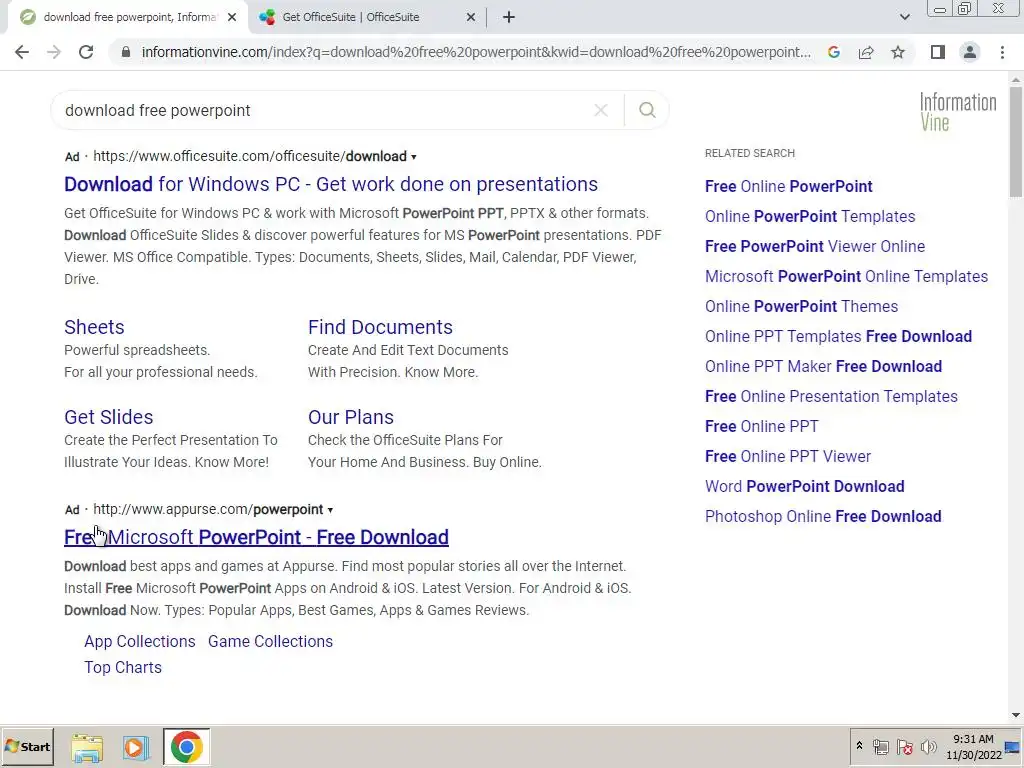Image resolution: width=1024 pixels, height=768 pixels.
Task: Bookmark this page with star icon
Action: tap(898, 52)
